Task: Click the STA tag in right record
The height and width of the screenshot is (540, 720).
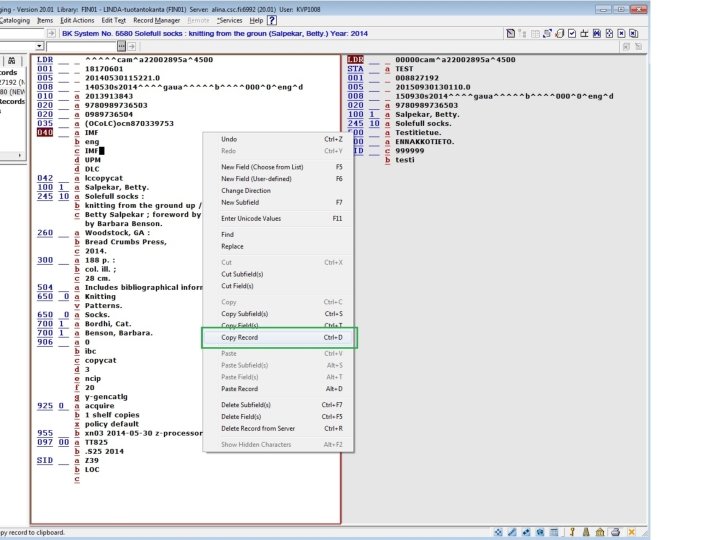Action: 355,69
